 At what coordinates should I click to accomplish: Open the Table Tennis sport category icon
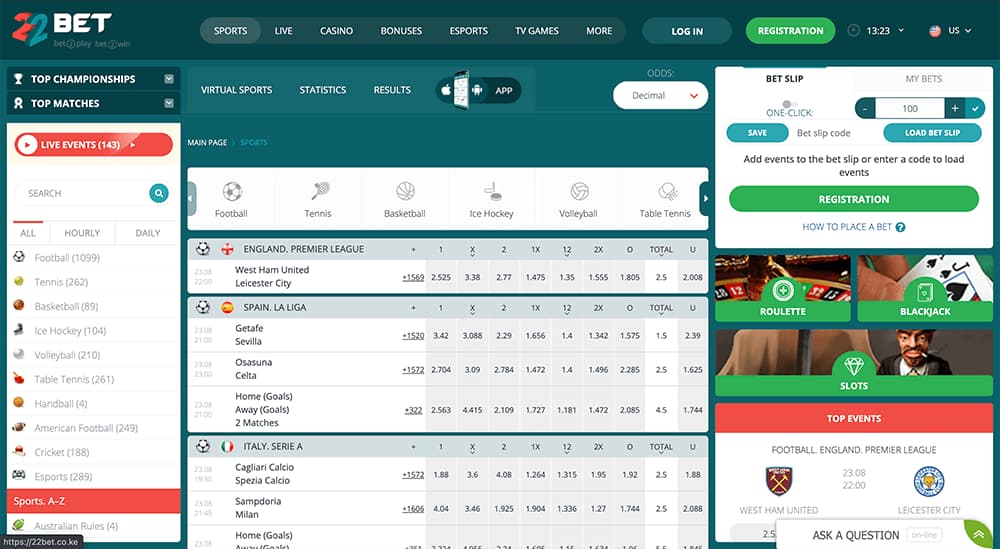click(666, 191)
